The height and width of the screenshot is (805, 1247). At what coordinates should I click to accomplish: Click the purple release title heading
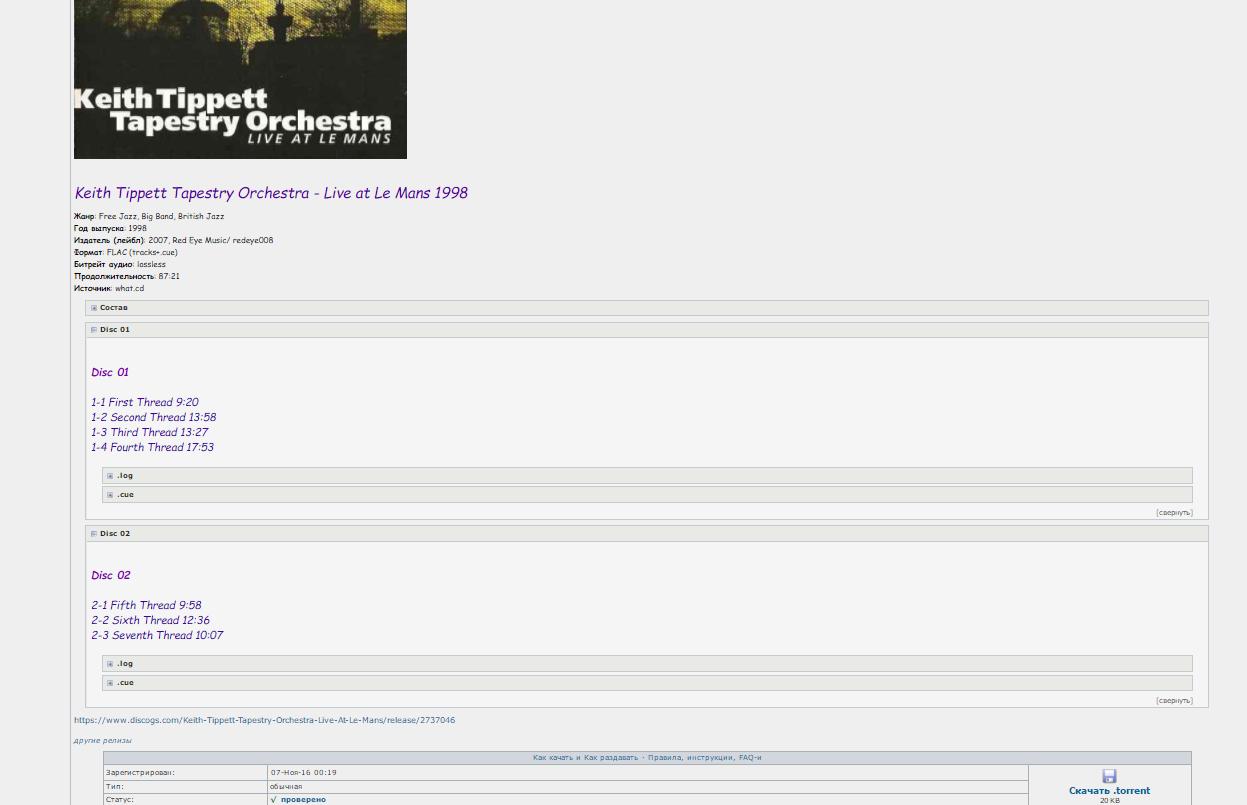[271, 193]
